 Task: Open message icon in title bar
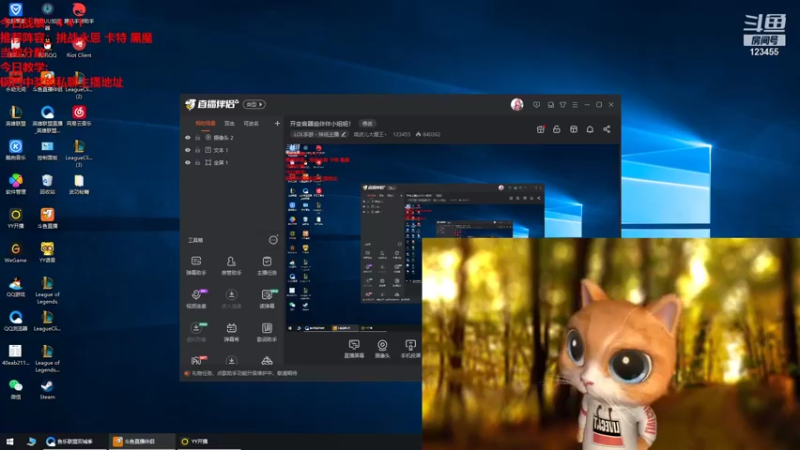(536, 105)
